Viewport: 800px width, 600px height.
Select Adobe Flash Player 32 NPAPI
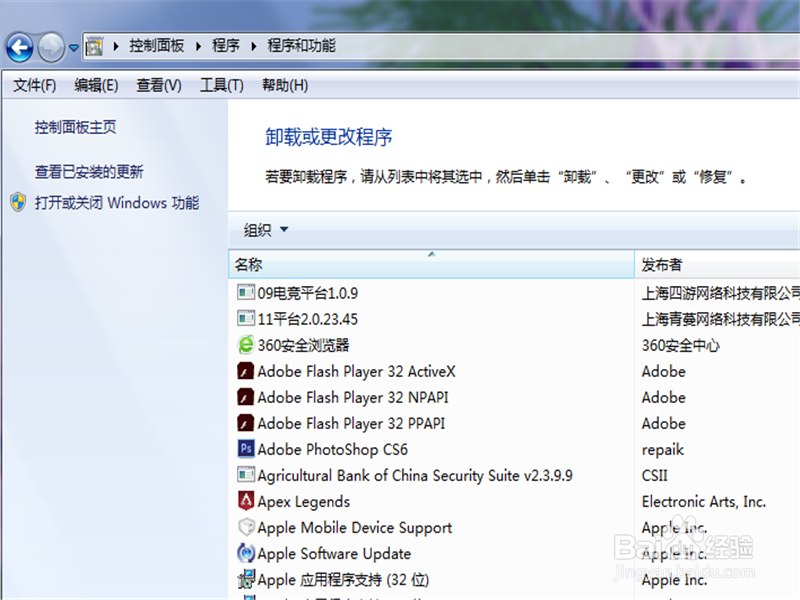[353, 397]
